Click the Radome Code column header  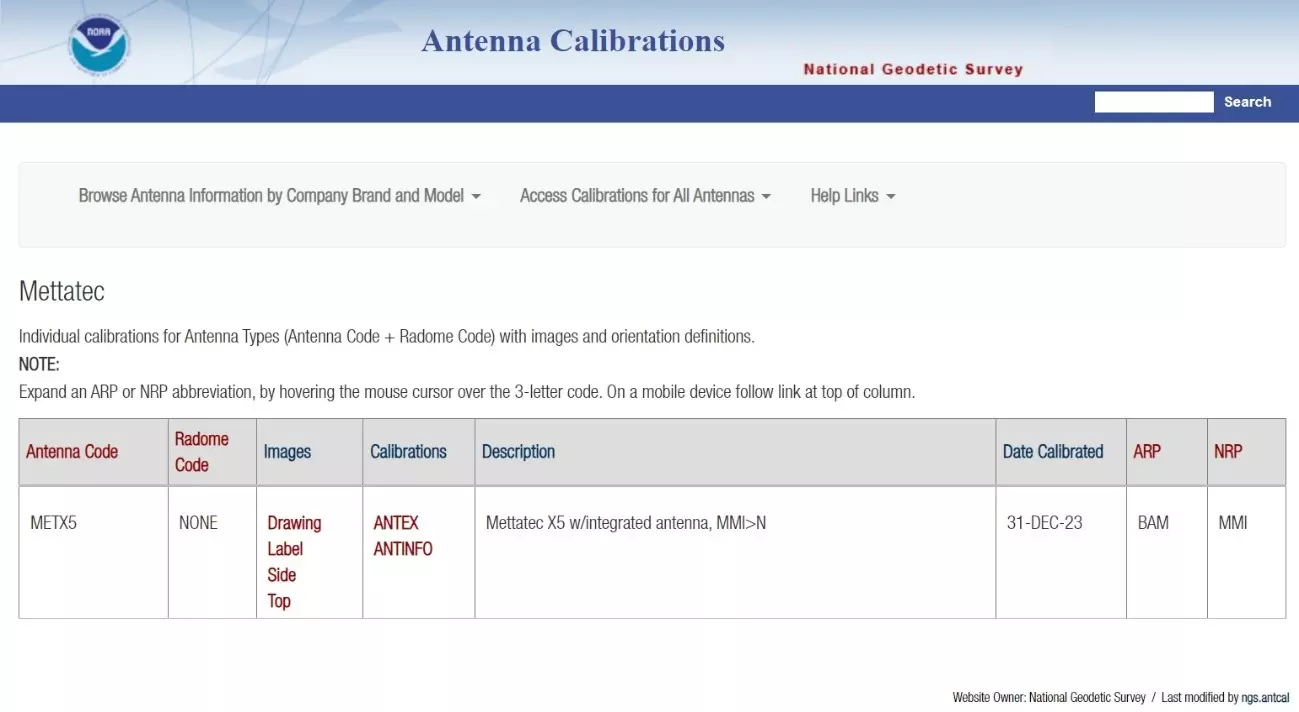point(201,452)
